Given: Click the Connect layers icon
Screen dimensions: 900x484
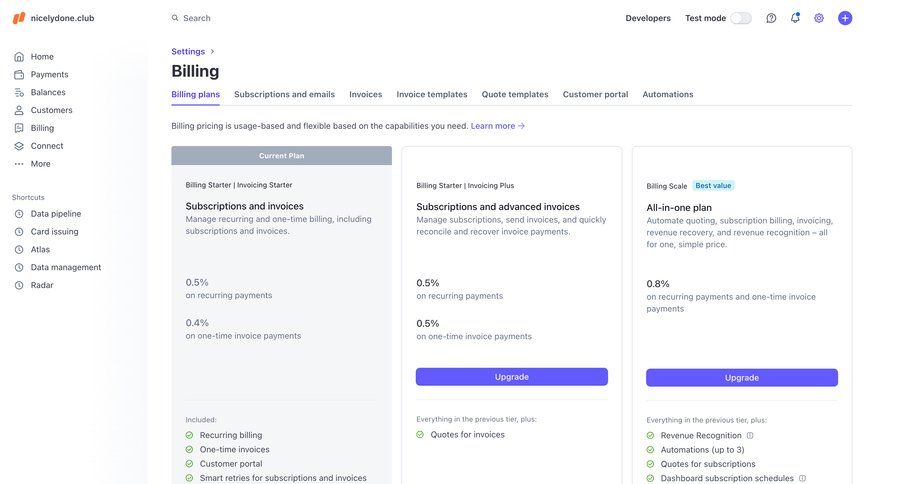Looking at the screenshot, I should click(19, 146).
